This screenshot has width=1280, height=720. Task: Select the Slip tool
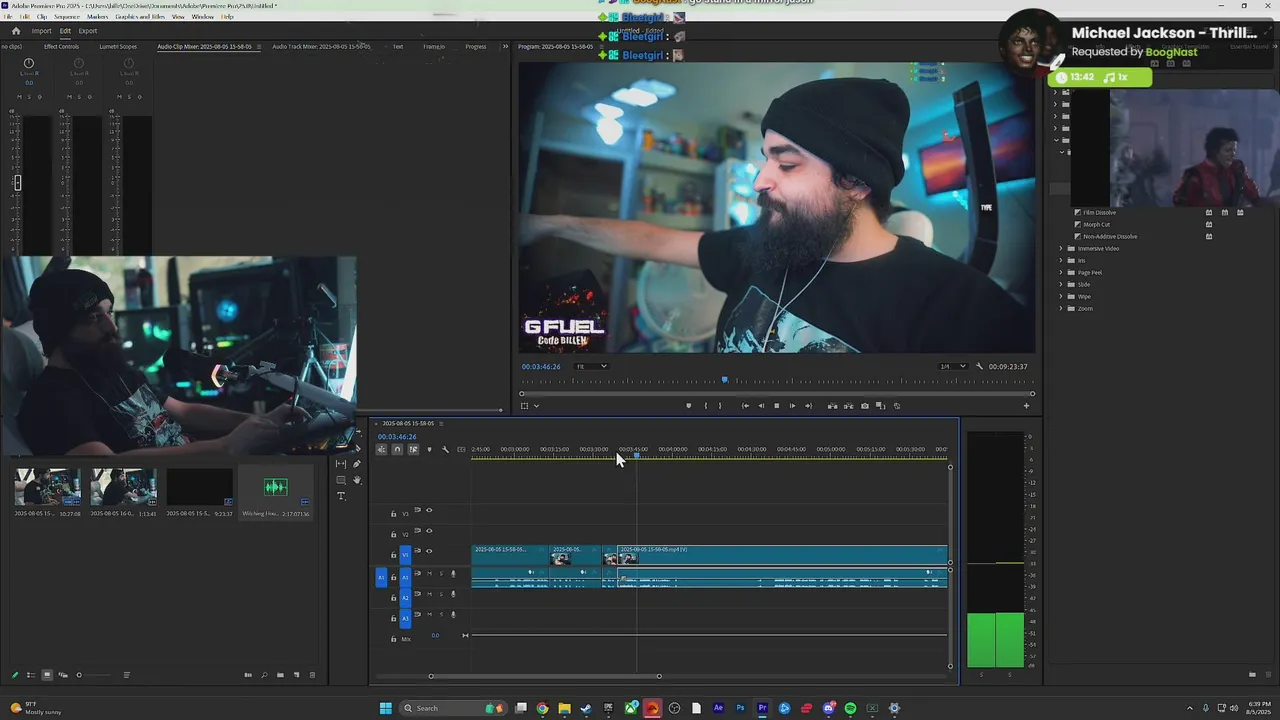(x=341, y=464)
